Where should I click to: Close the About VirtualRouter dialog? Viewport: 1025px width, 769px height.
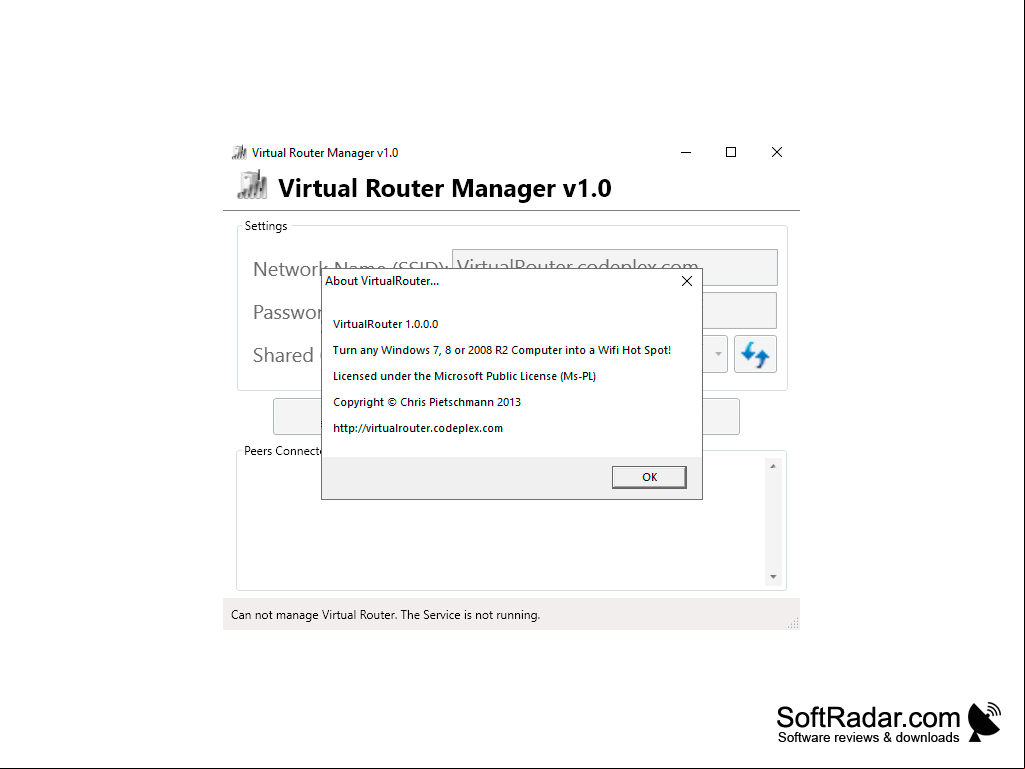[686, 281]
